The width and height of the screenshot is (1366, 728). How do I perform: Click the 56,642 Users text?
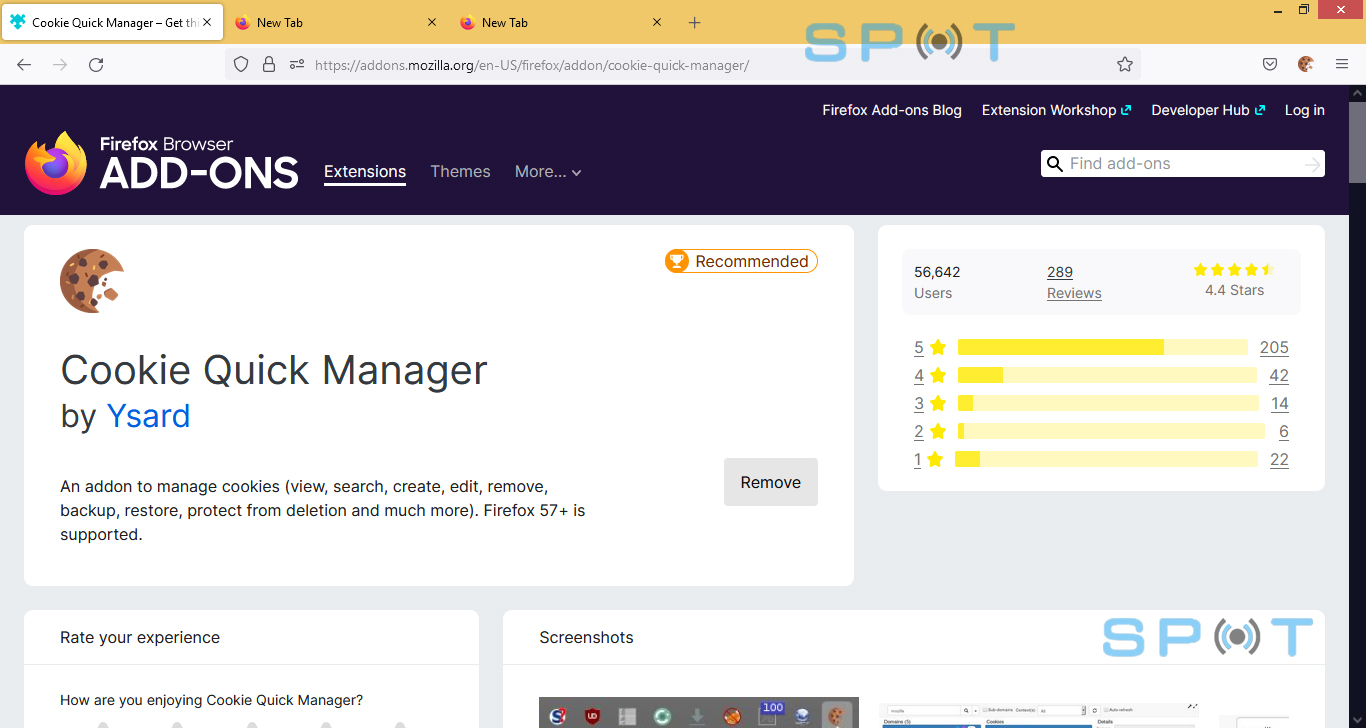coord(937,282)
